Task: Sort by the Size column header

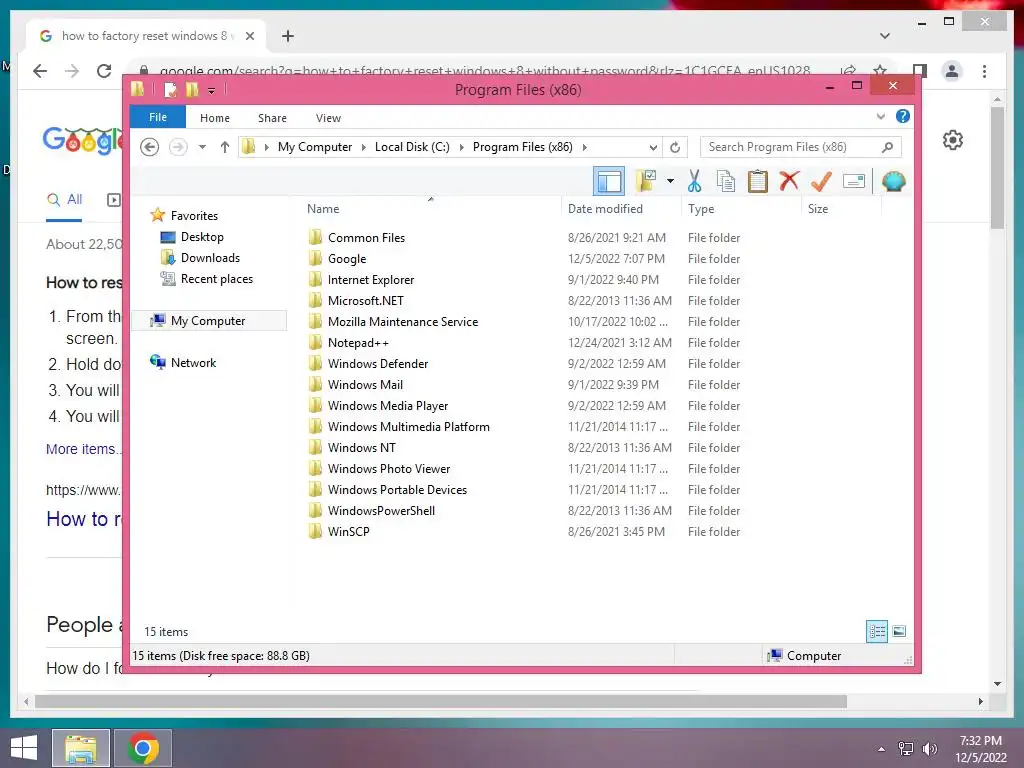Action: 841,209
